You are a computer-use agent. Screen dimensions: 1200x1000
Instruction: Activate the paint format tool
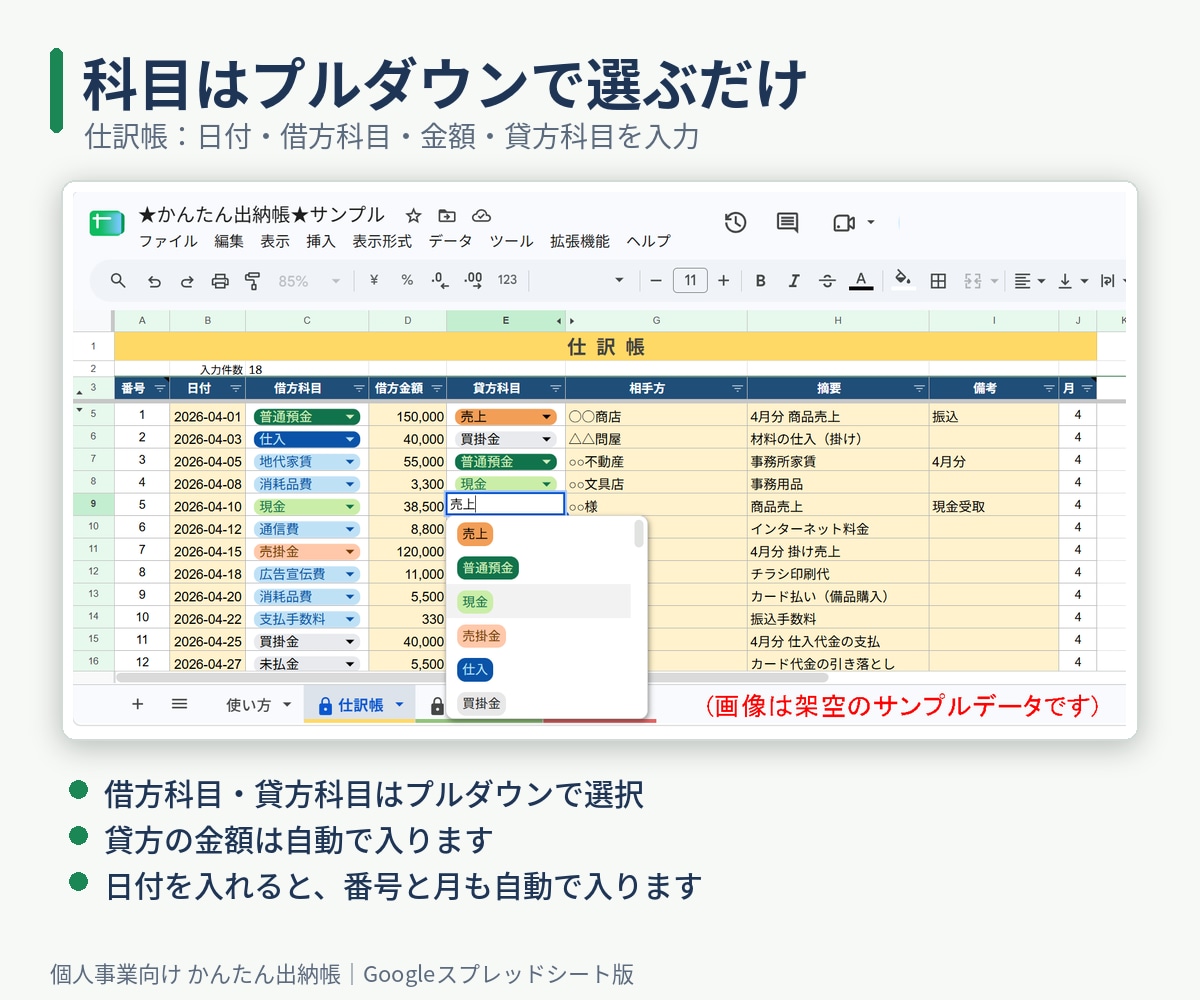pos(252,281)
